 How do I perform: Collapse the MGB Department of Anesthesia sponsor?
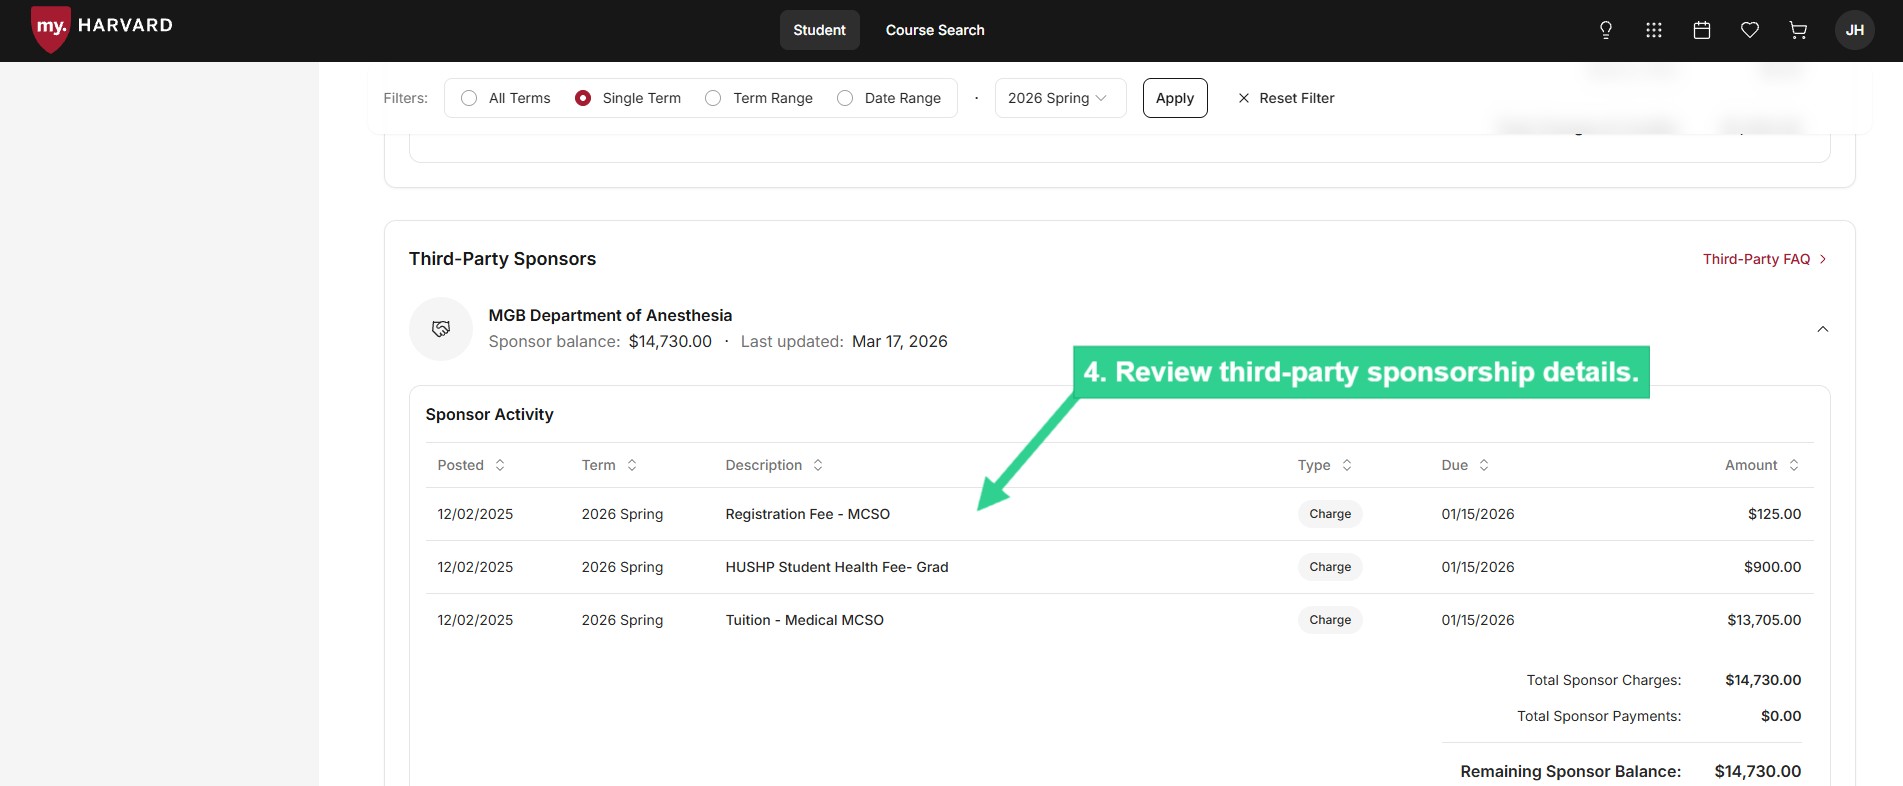(x=1823, y=329)
